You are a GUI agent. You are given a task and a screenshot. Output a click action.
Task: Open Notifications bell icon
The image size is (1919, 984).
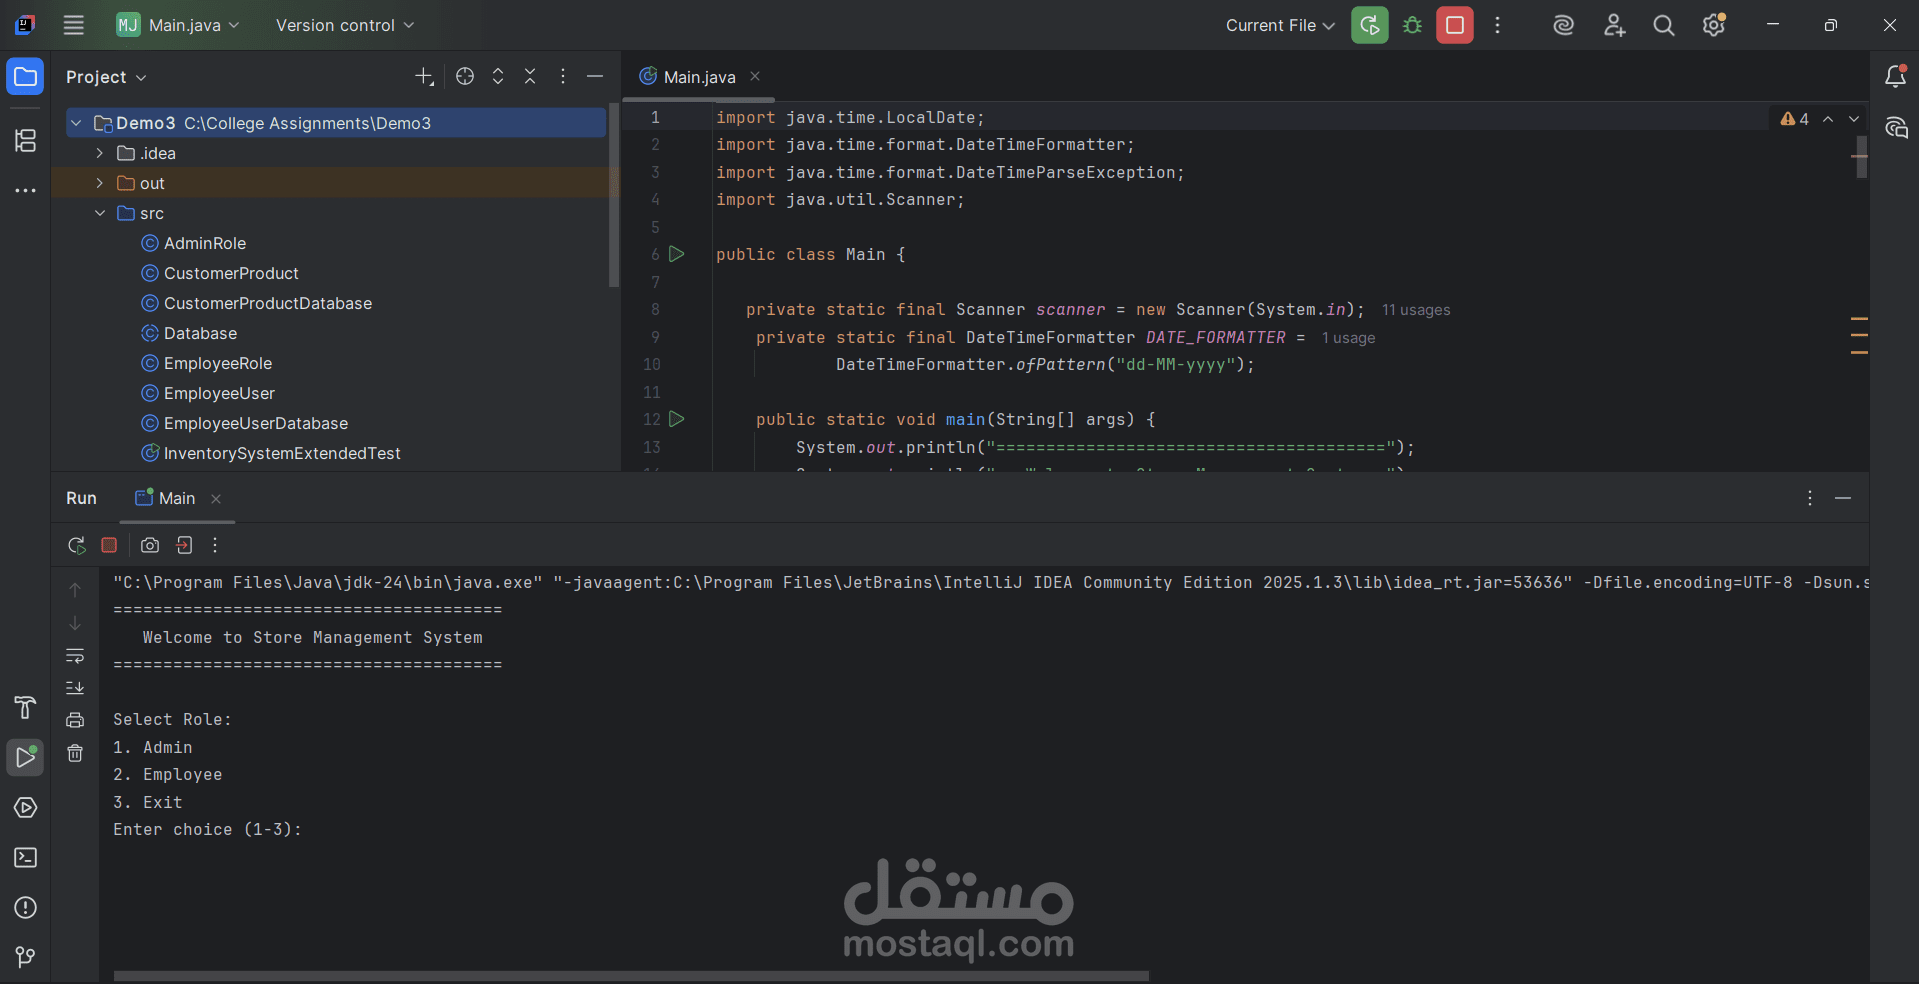click(x=1895, y=77)
